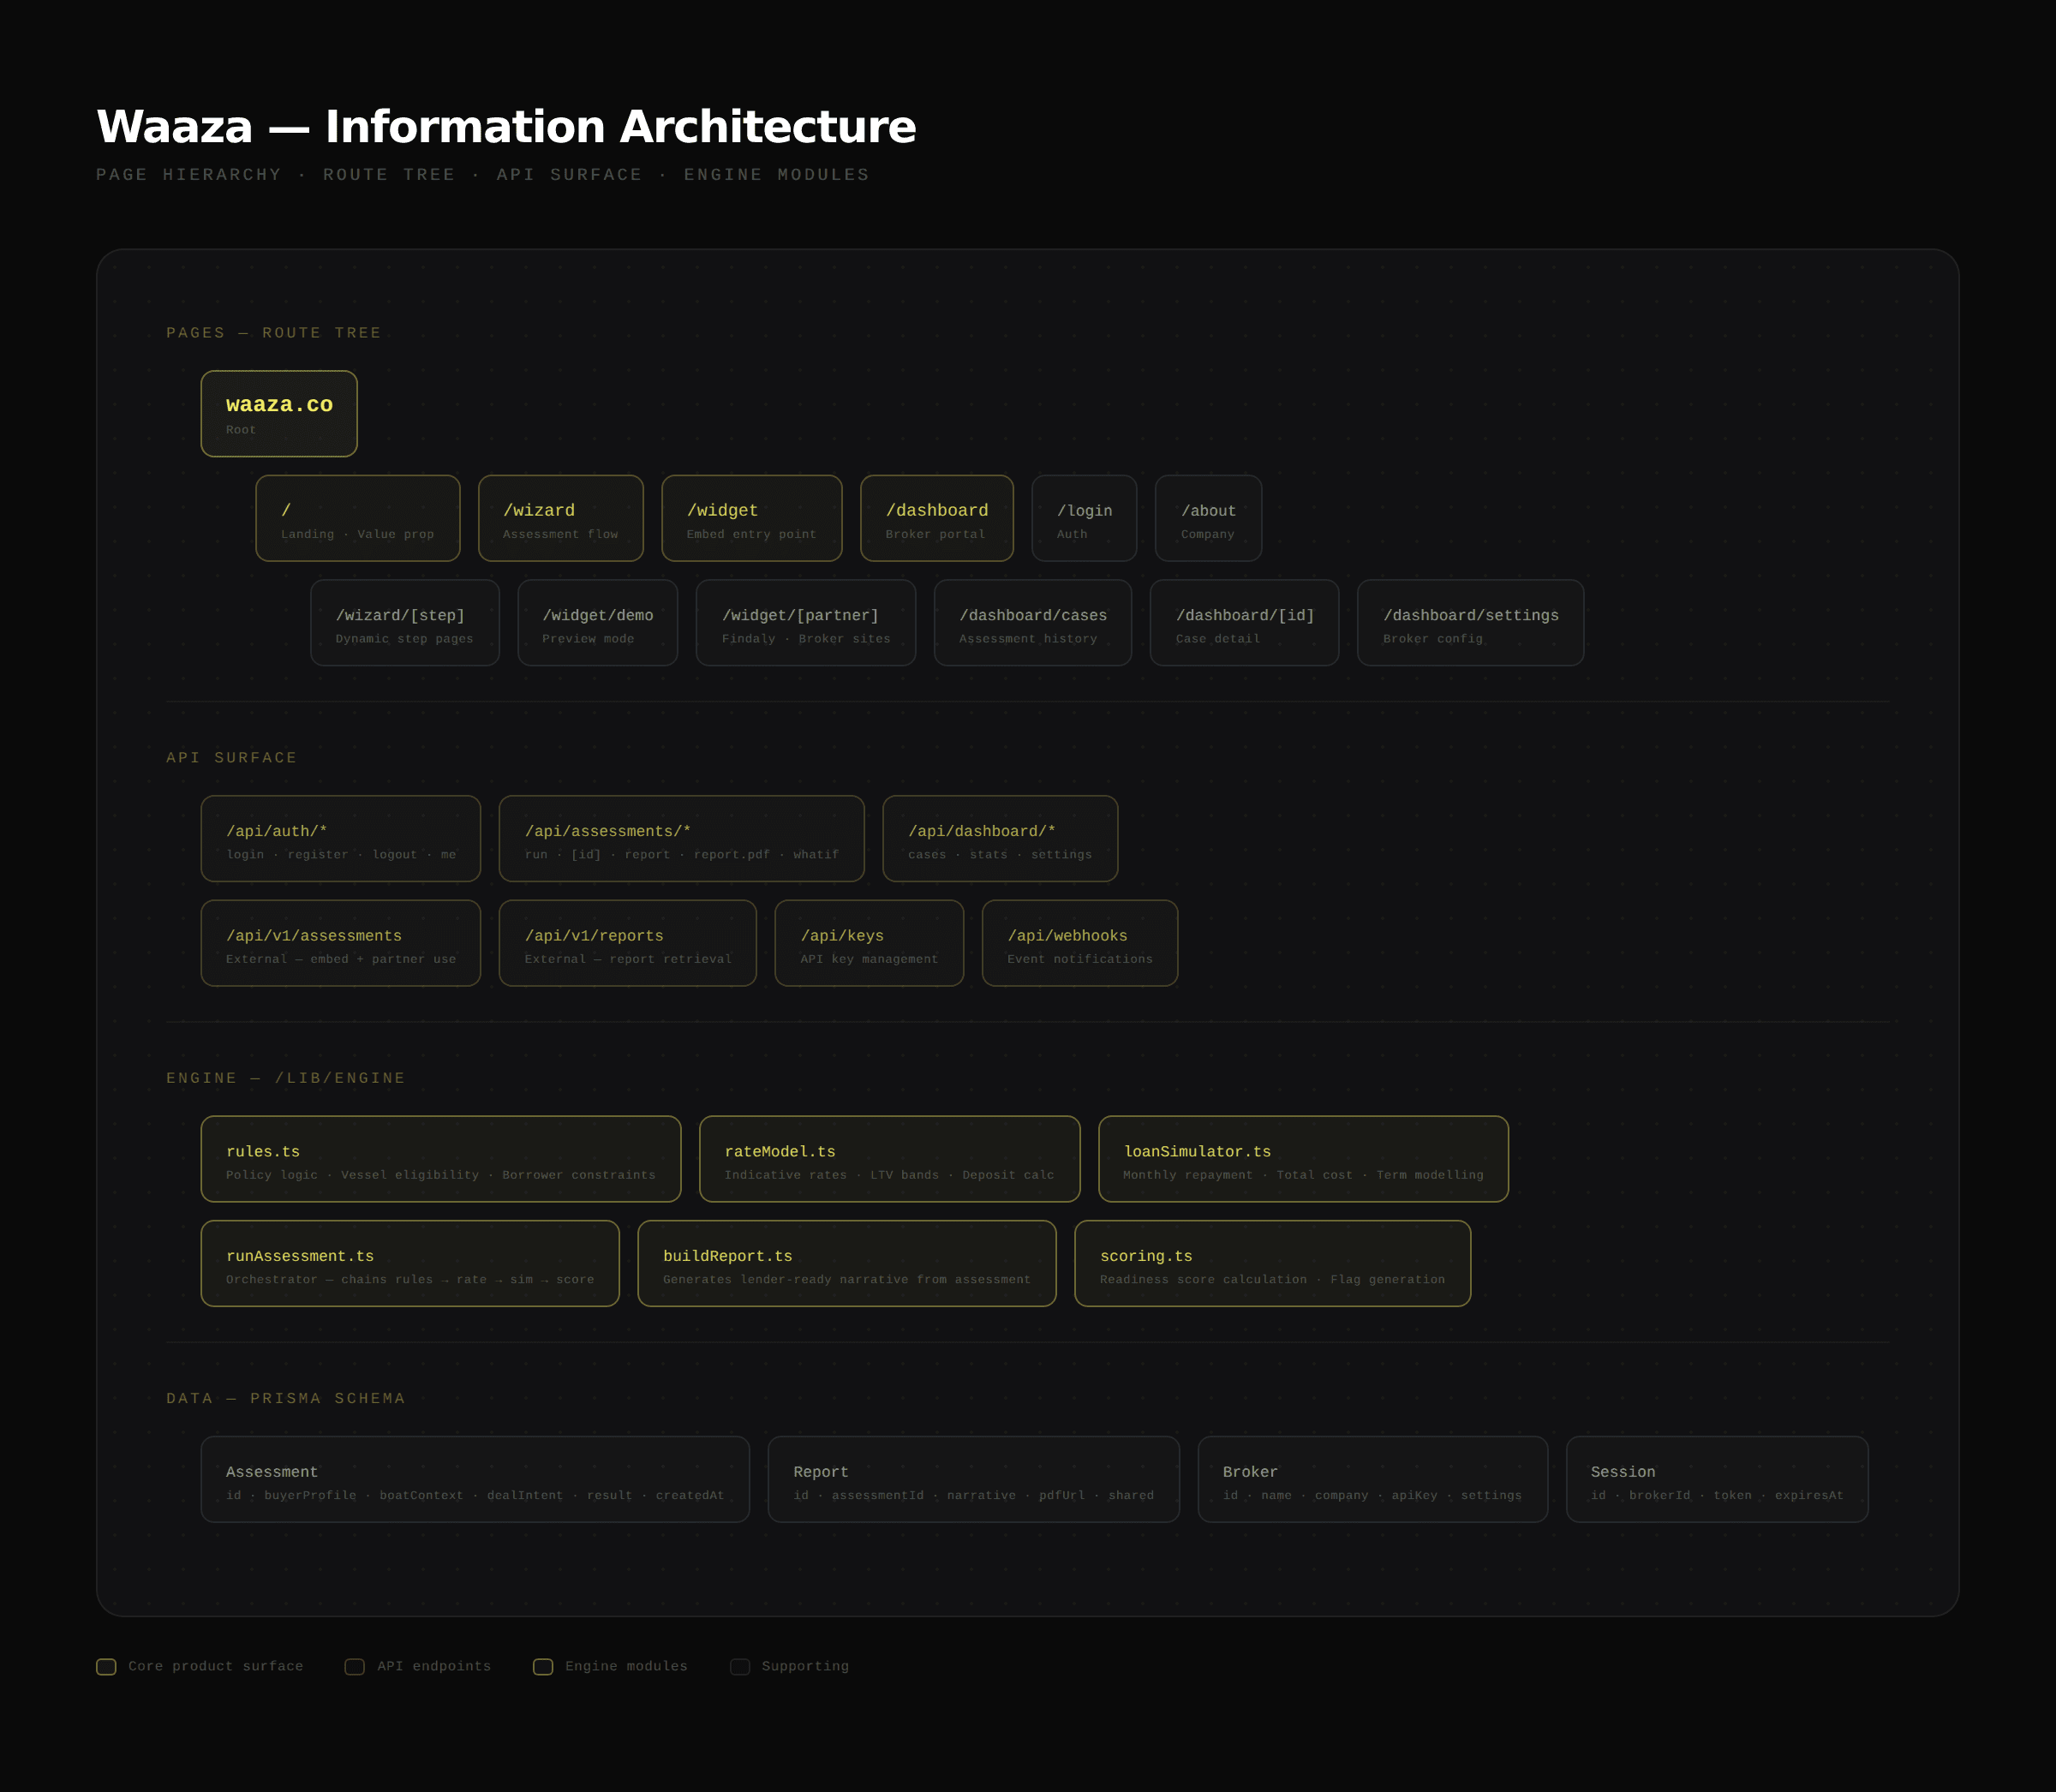Toggle the API endpoints legend checkbox
Screen dimensions: 2056x1792
pyautogui.click(x=354, y=1666)
